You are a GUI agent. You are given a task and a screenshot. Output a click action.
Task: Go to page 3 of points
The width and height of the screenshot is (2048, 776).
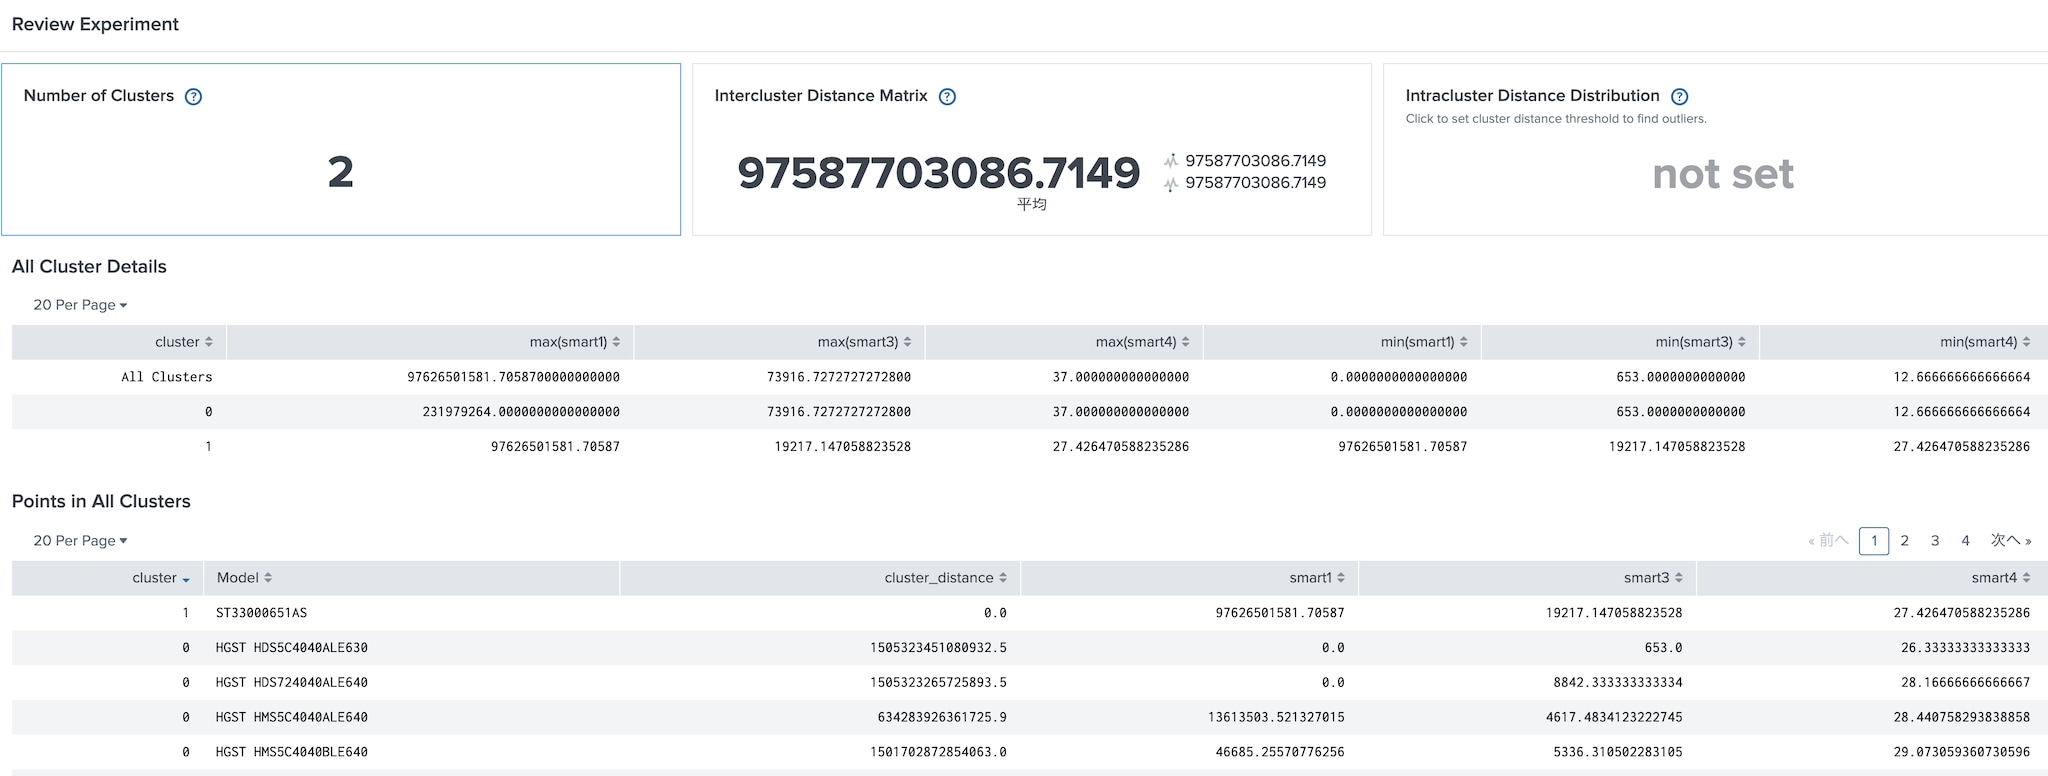pyautogui.click(x=1935, y=541)
